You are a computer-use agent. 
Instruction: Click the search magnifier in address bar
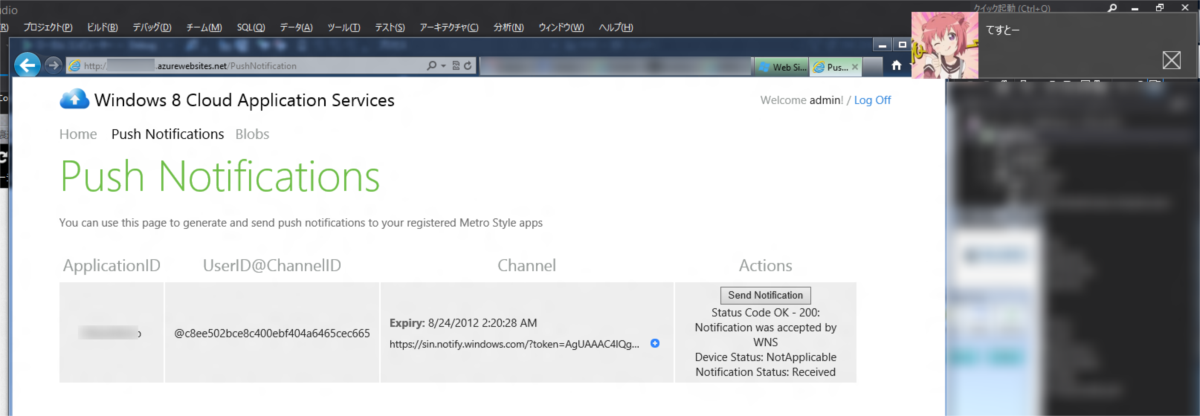432,66
